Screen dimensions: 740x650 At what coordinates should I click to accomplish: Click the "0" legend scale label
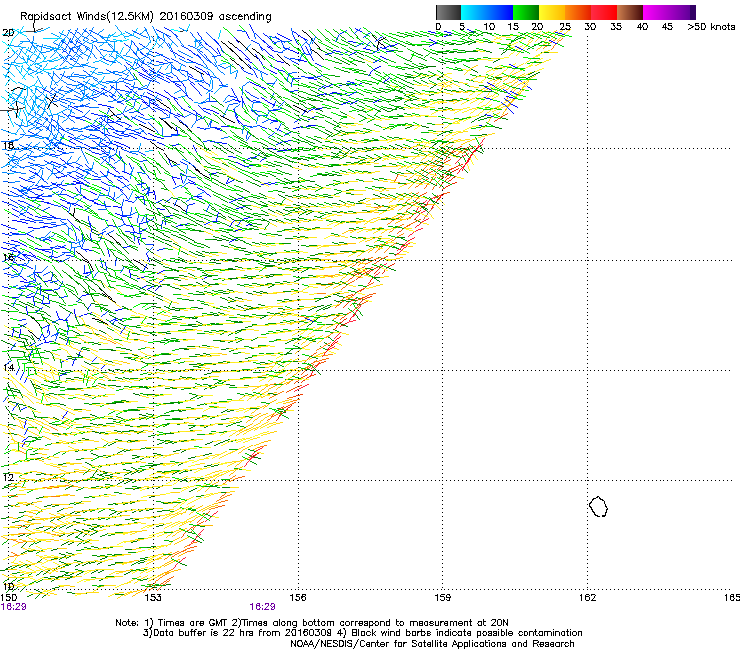(x=438, y=27)
